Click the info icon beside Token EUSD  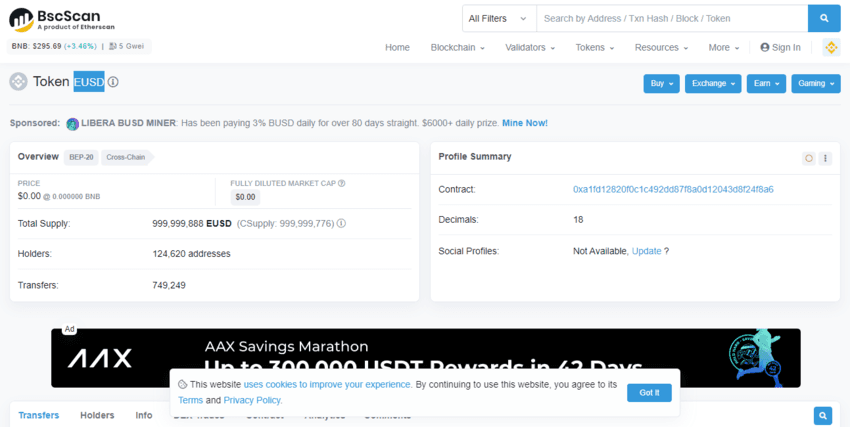(113, 82)
